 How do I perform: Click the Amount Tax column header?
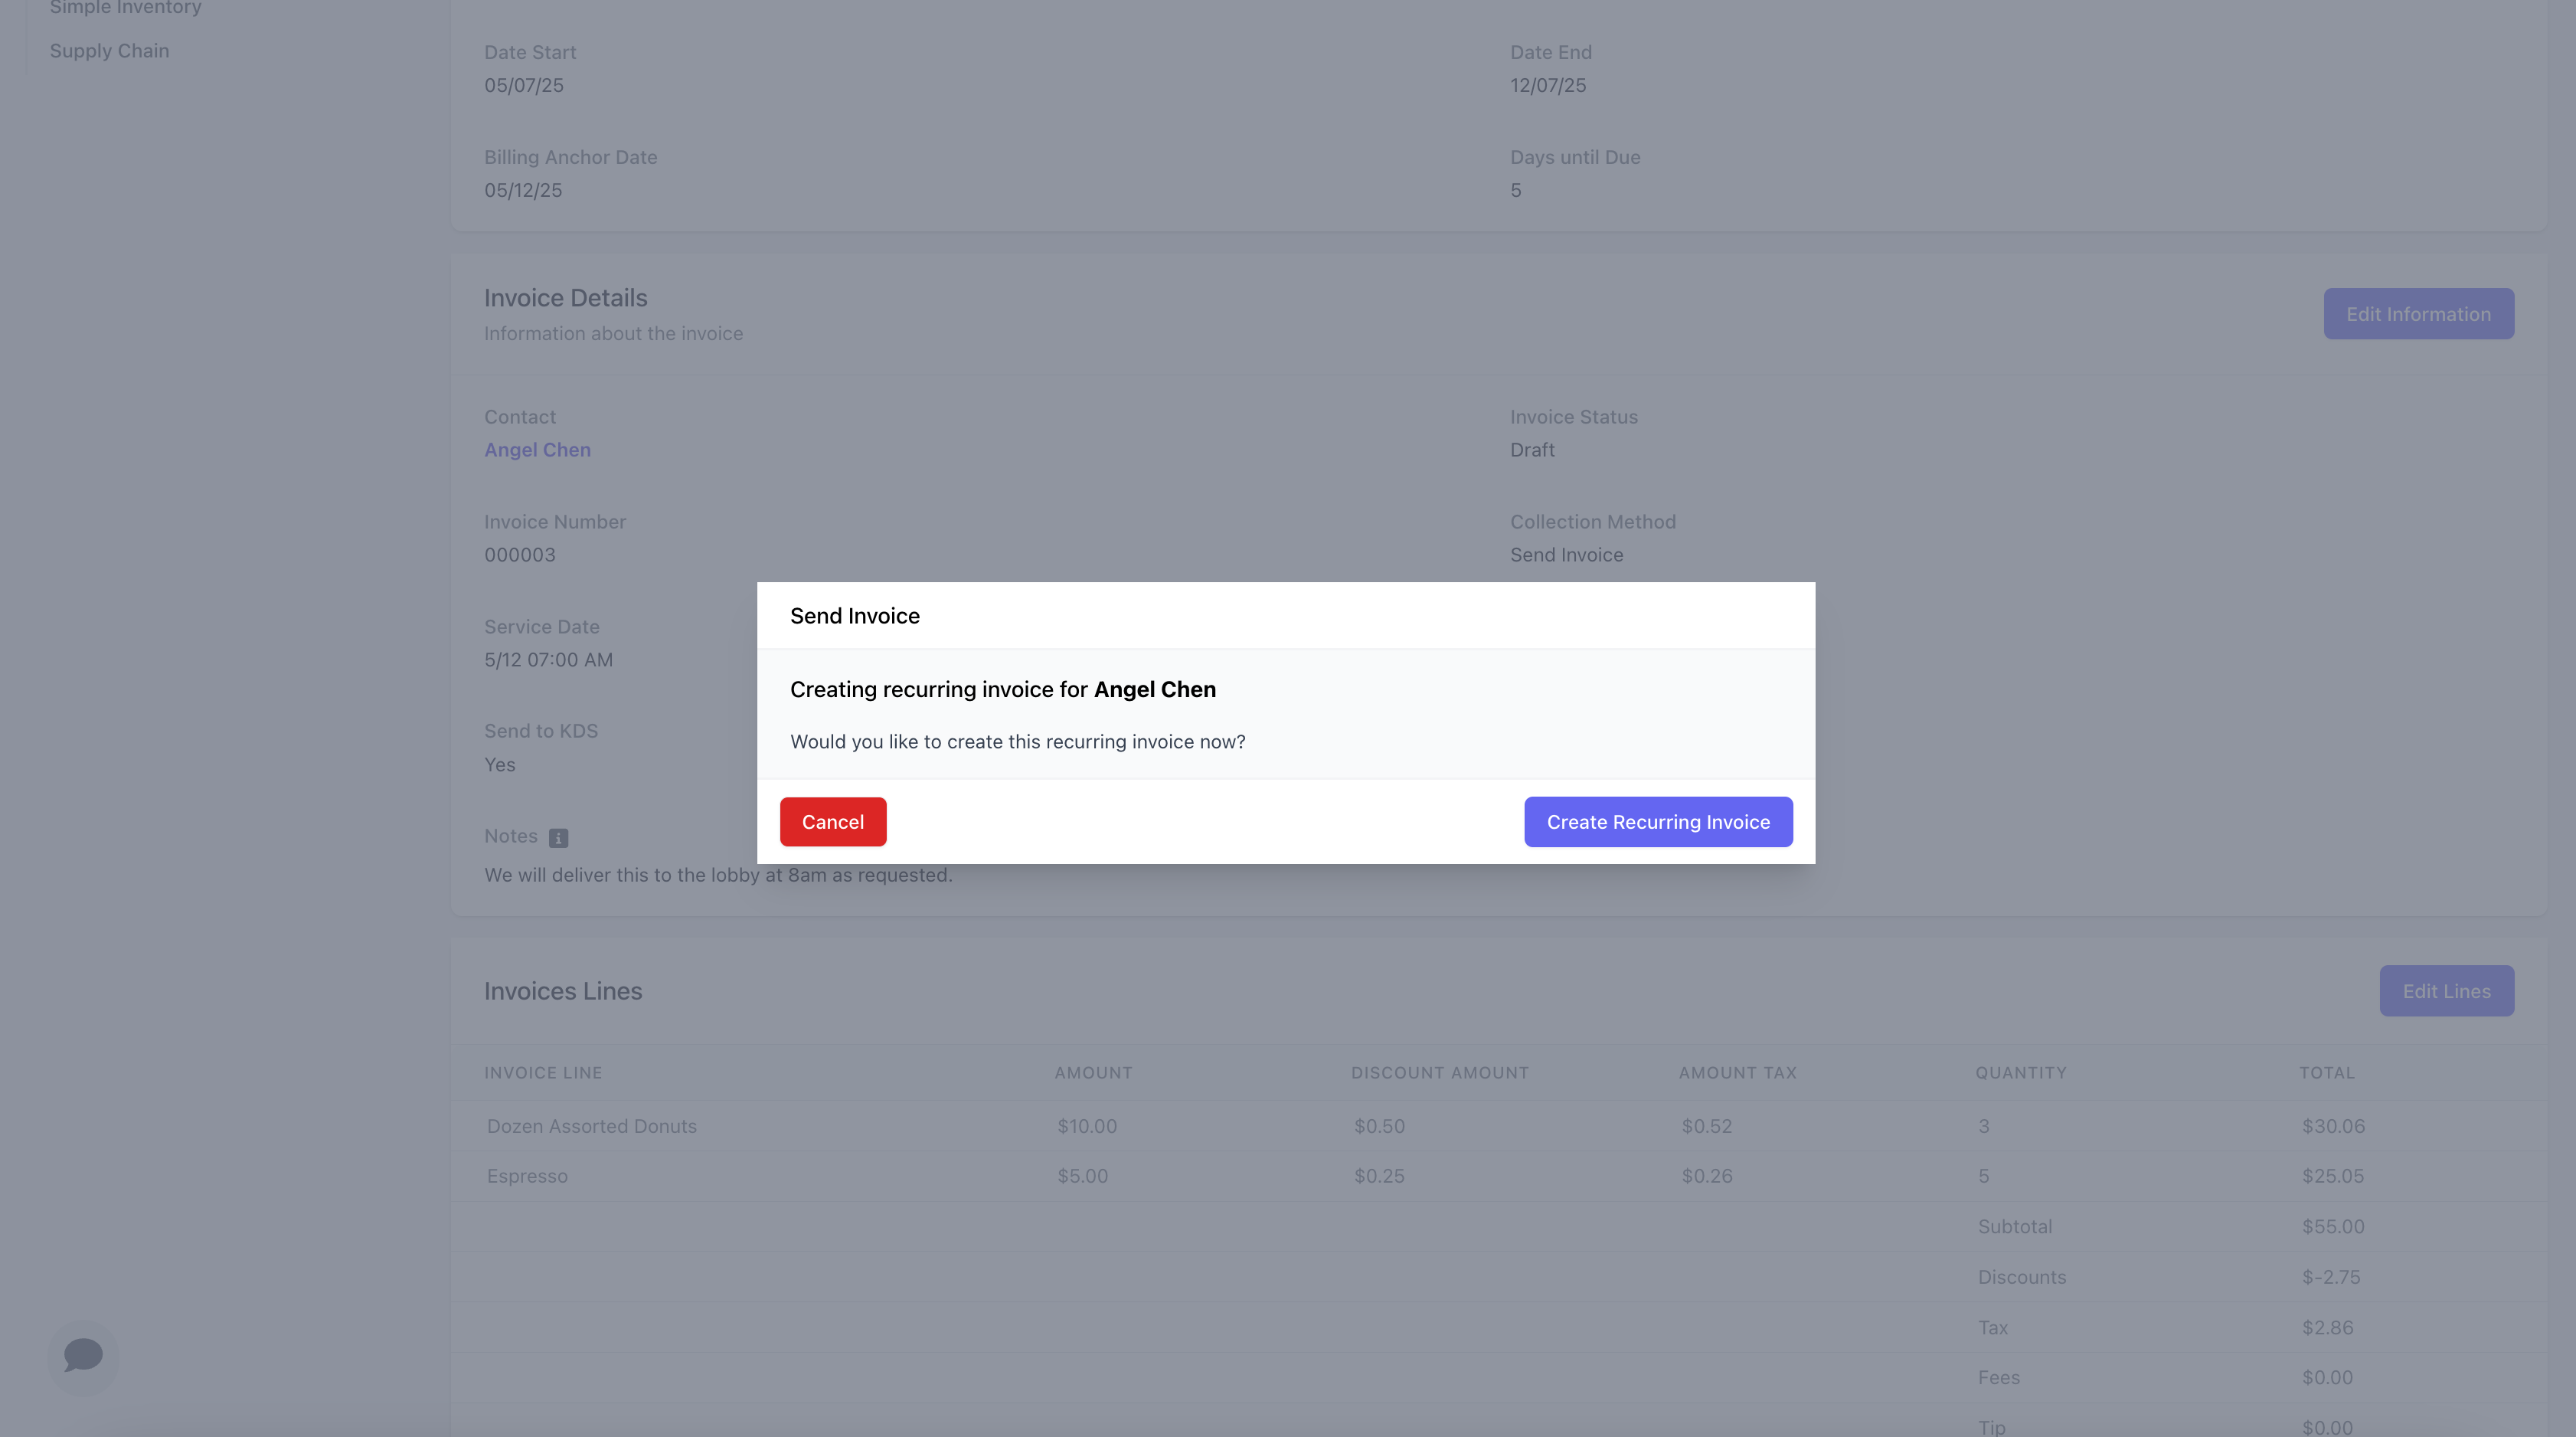(x=1737, y=1073)
